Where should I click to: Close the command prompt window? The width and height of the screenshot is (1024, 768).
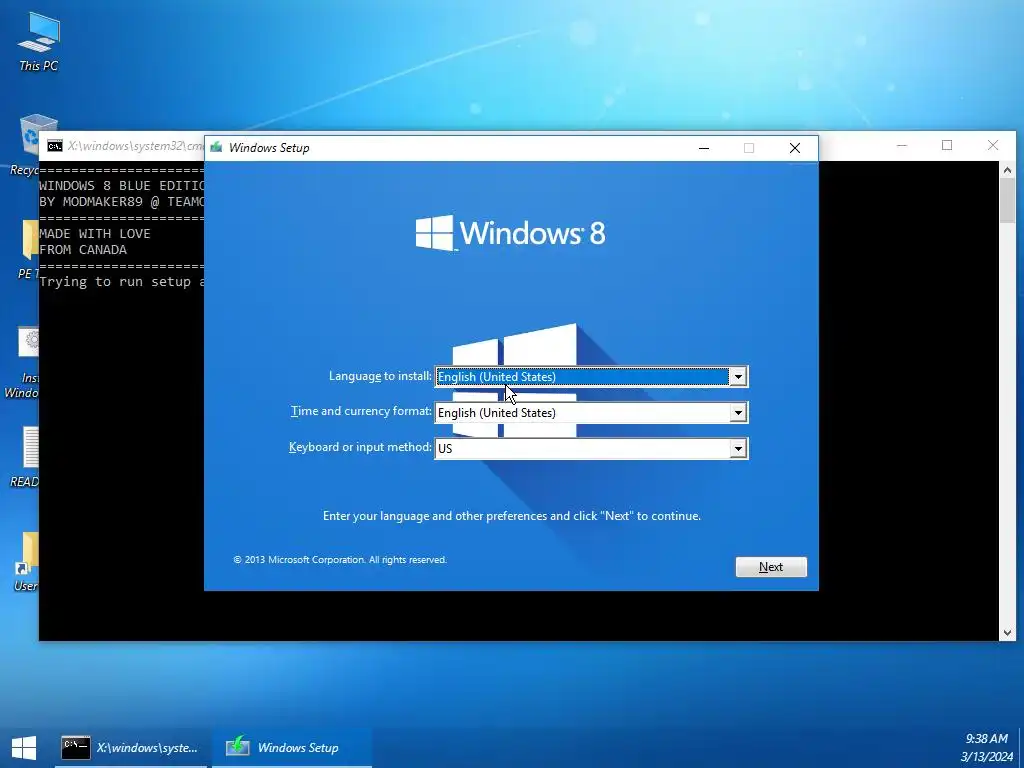[993, 145]
